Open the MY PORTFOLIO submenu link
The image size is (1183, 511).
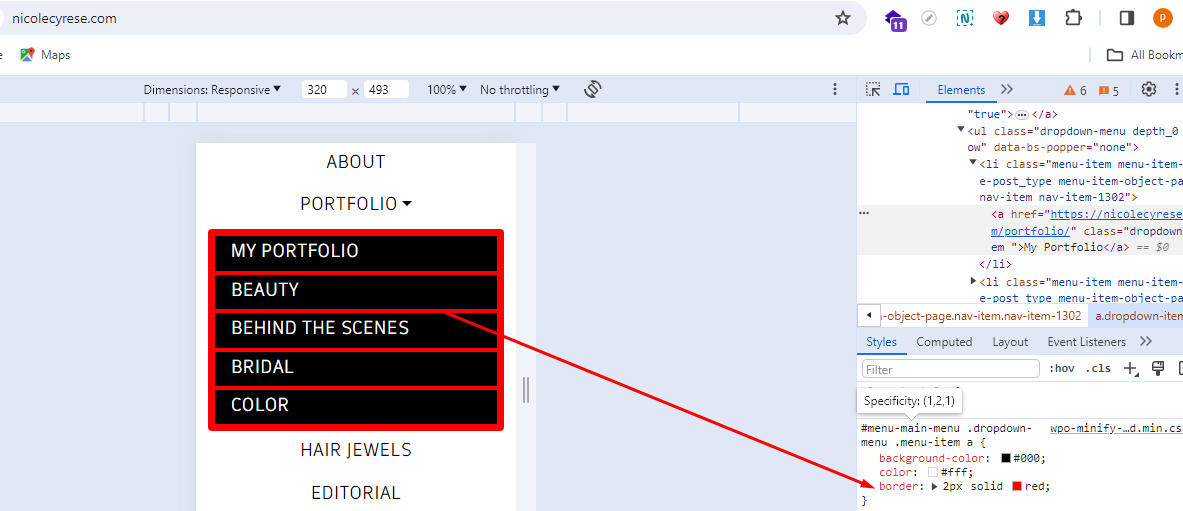(355, 253)
